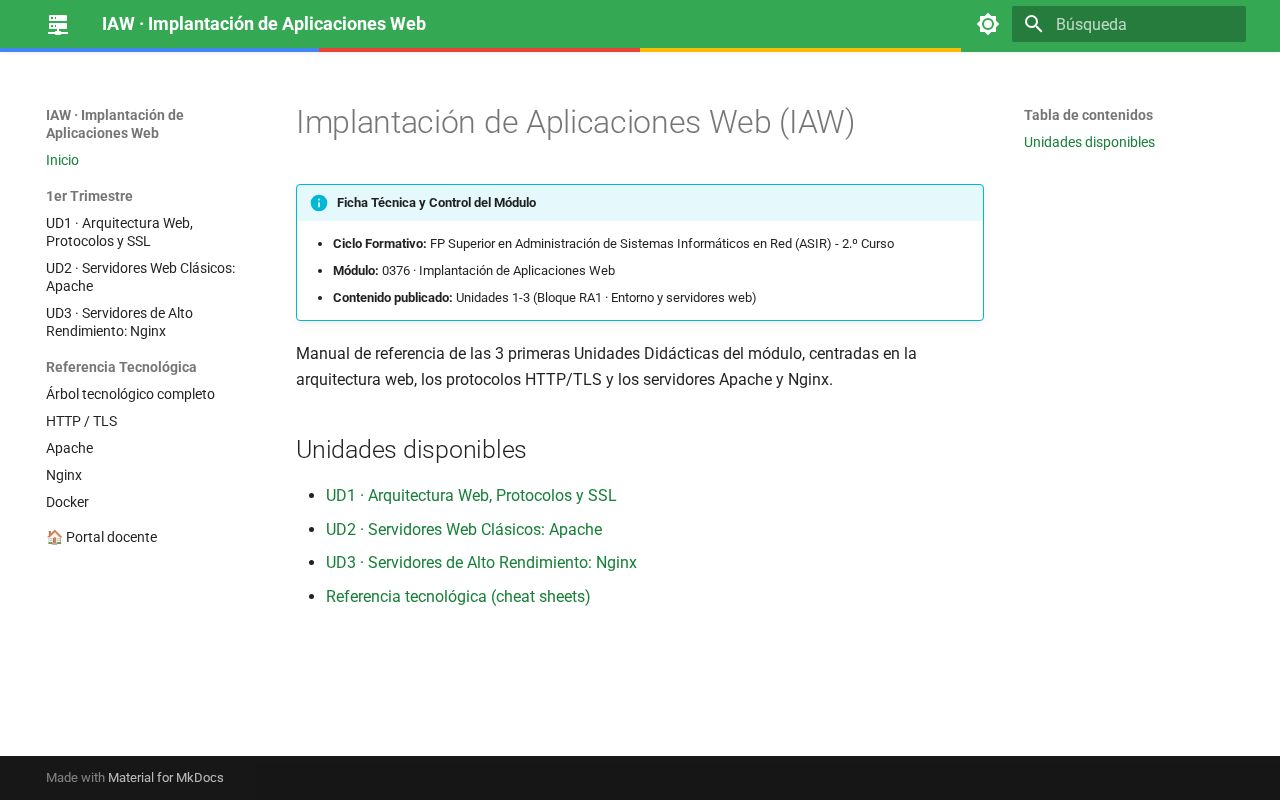1280x800 pixels.
Task: Click the Unidades disponibles section heading
Action: pos(411,449)
